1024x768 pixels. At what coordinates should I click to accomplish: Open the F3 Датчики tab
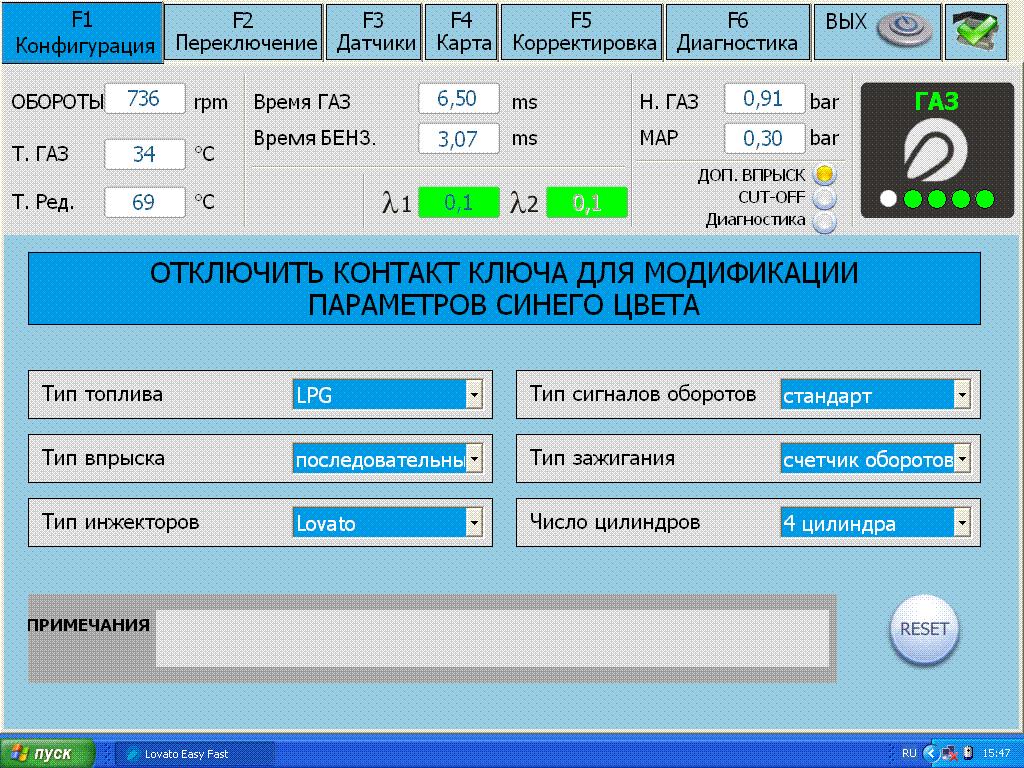click(374, 32)
